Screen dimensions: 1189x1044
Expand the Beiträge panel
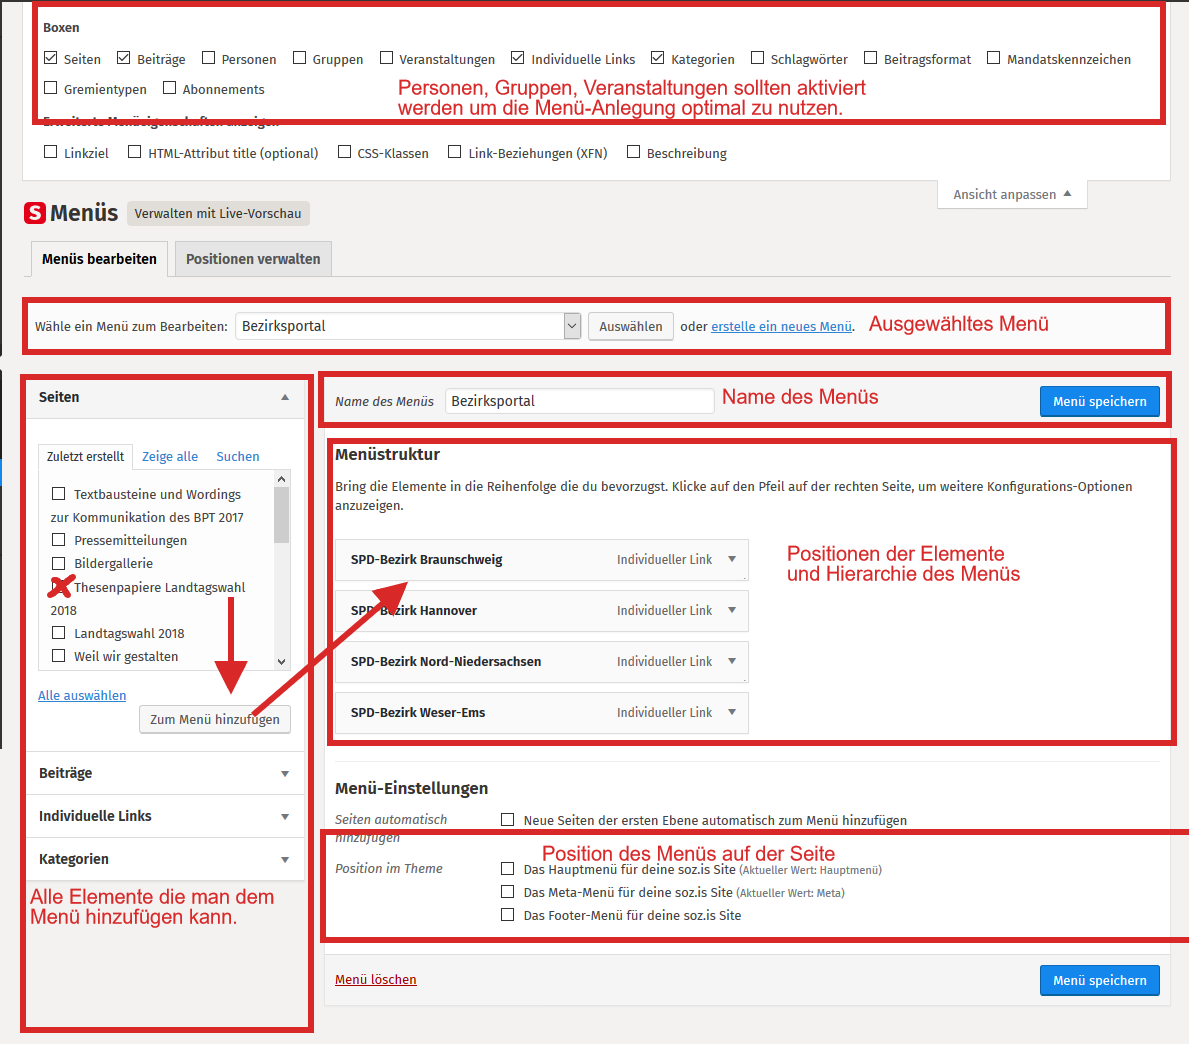[x=285, y=773]
